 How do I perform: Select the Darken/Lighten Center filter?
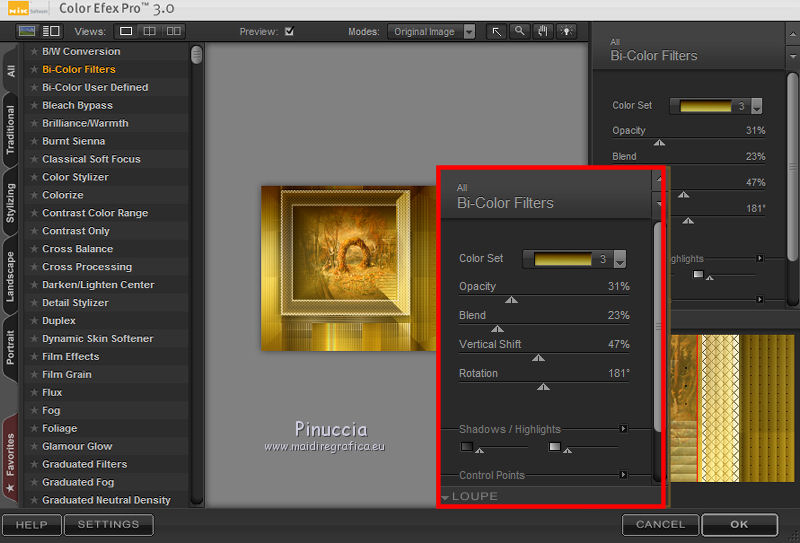98,285
